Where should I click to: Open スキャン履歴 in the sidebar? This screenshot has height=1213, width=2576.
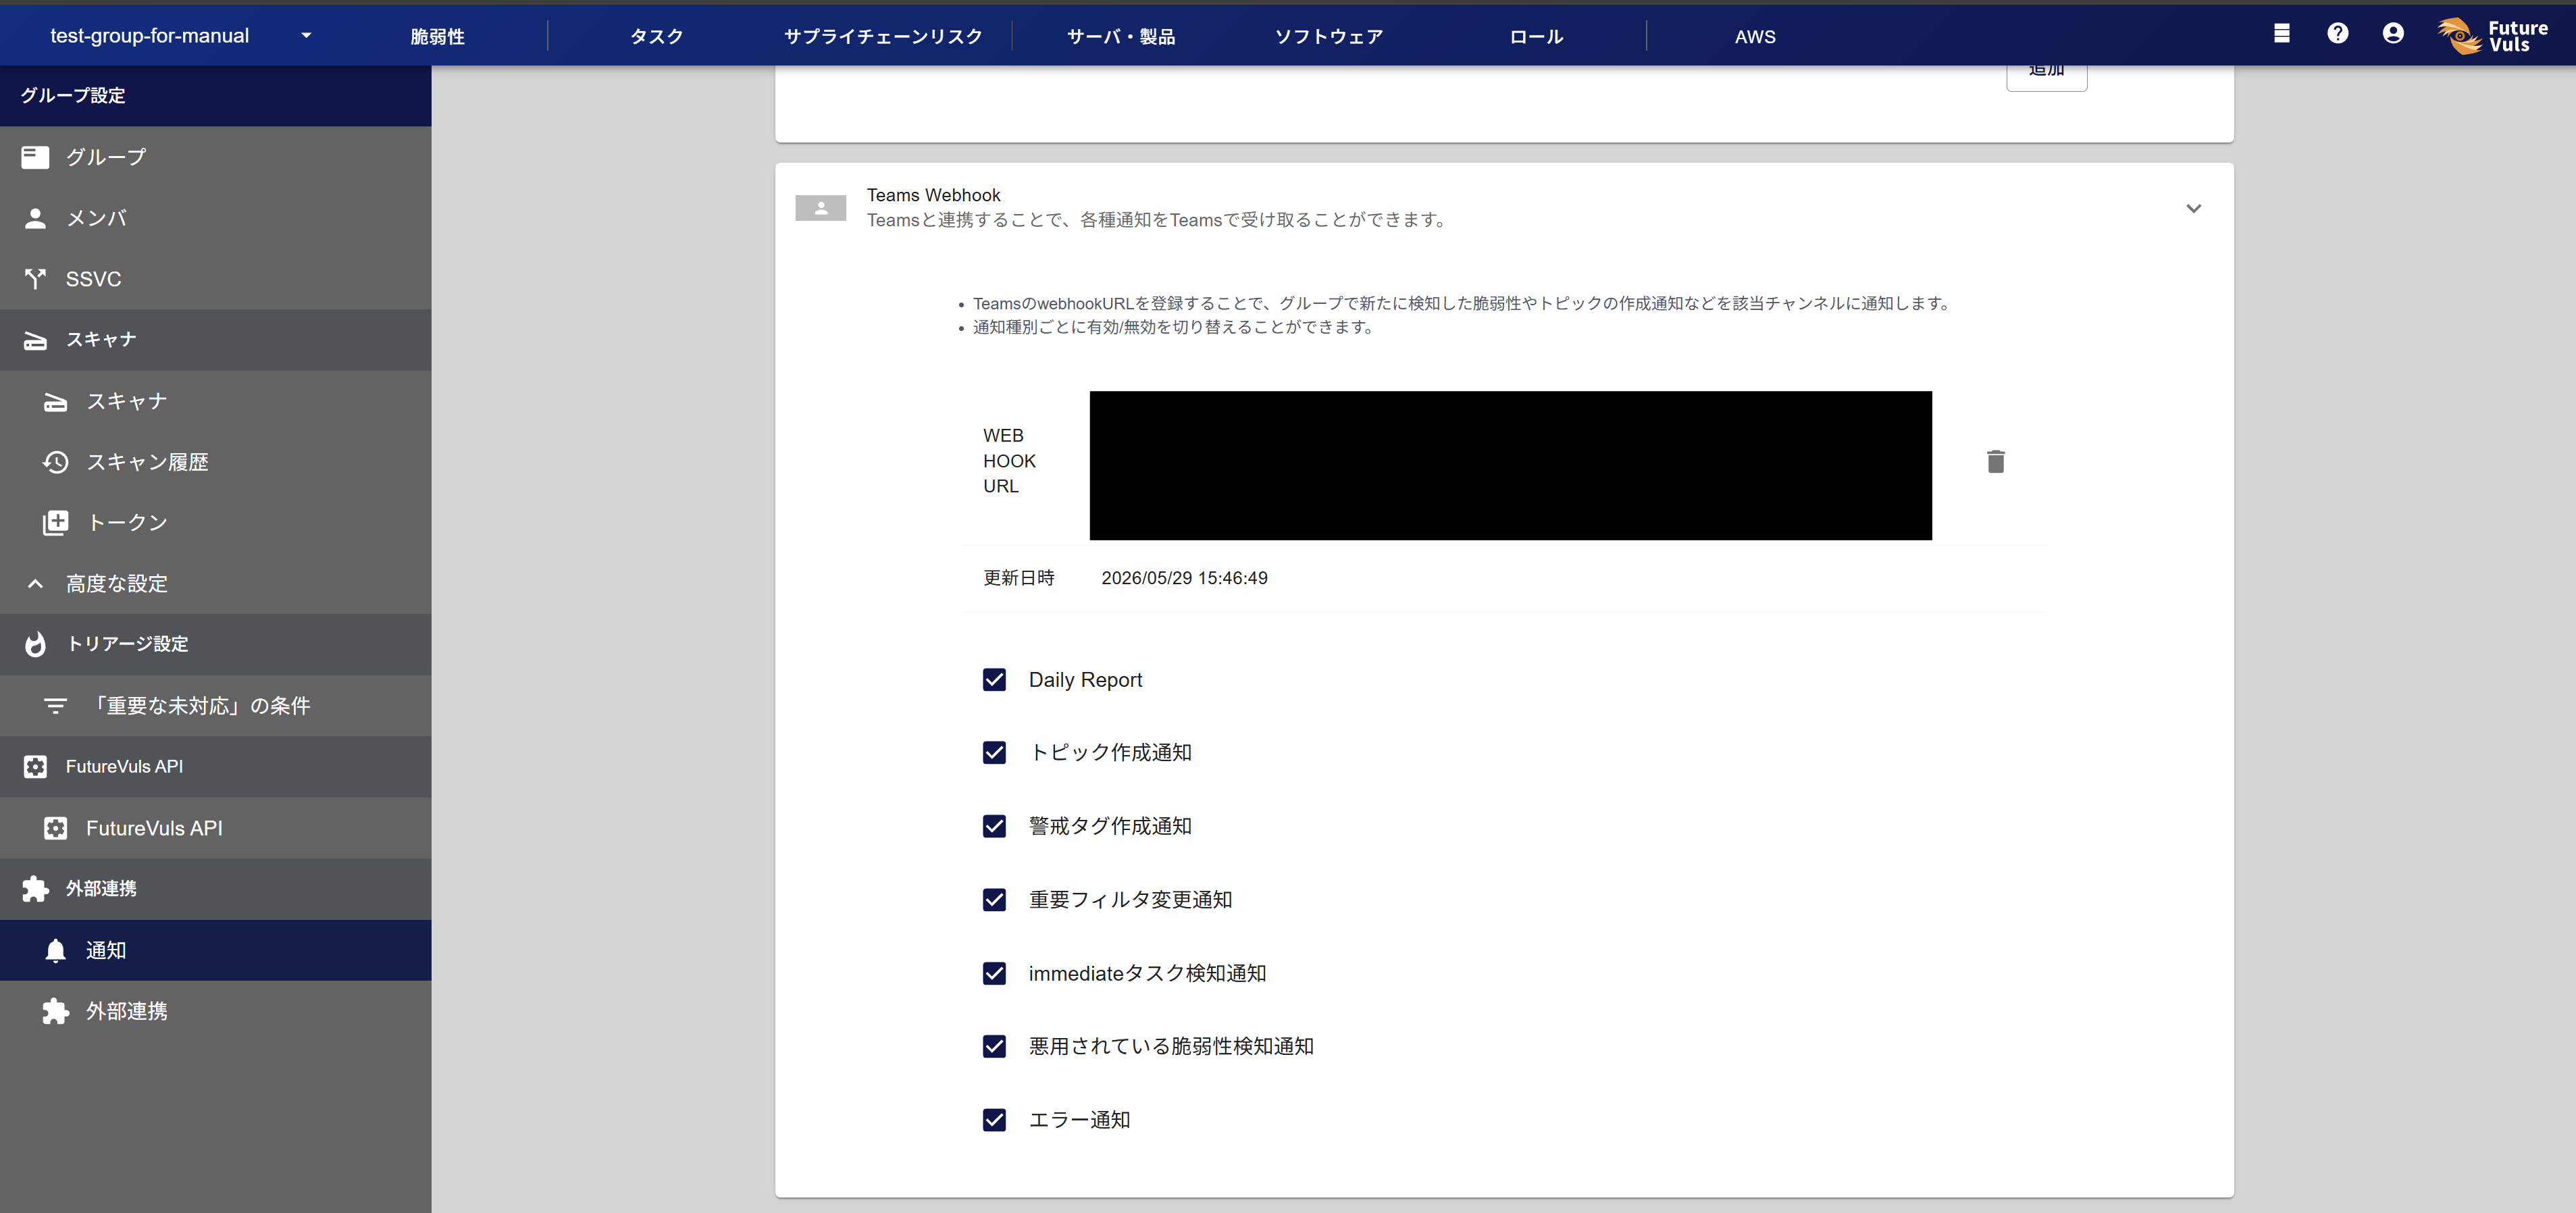point(216,462)
